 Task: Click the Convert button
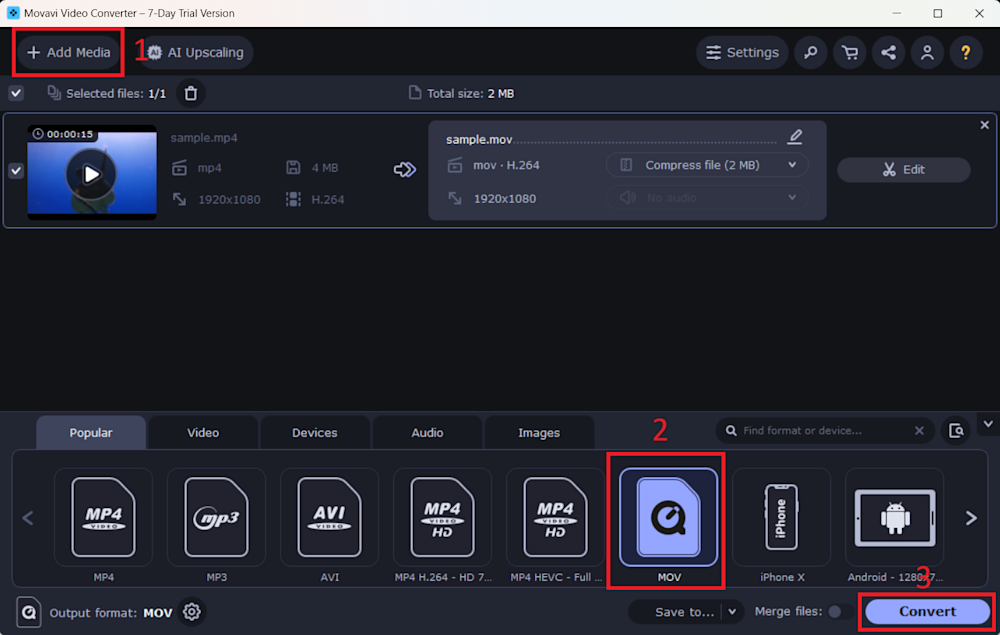927,611
